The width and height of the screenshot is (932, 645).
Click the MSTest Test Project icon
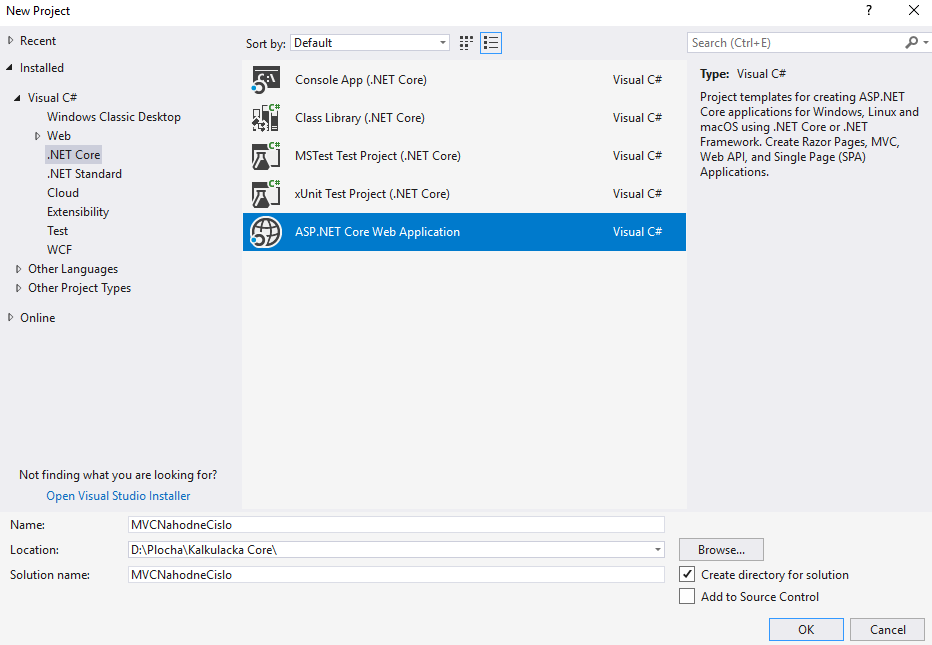click(265, 157)
